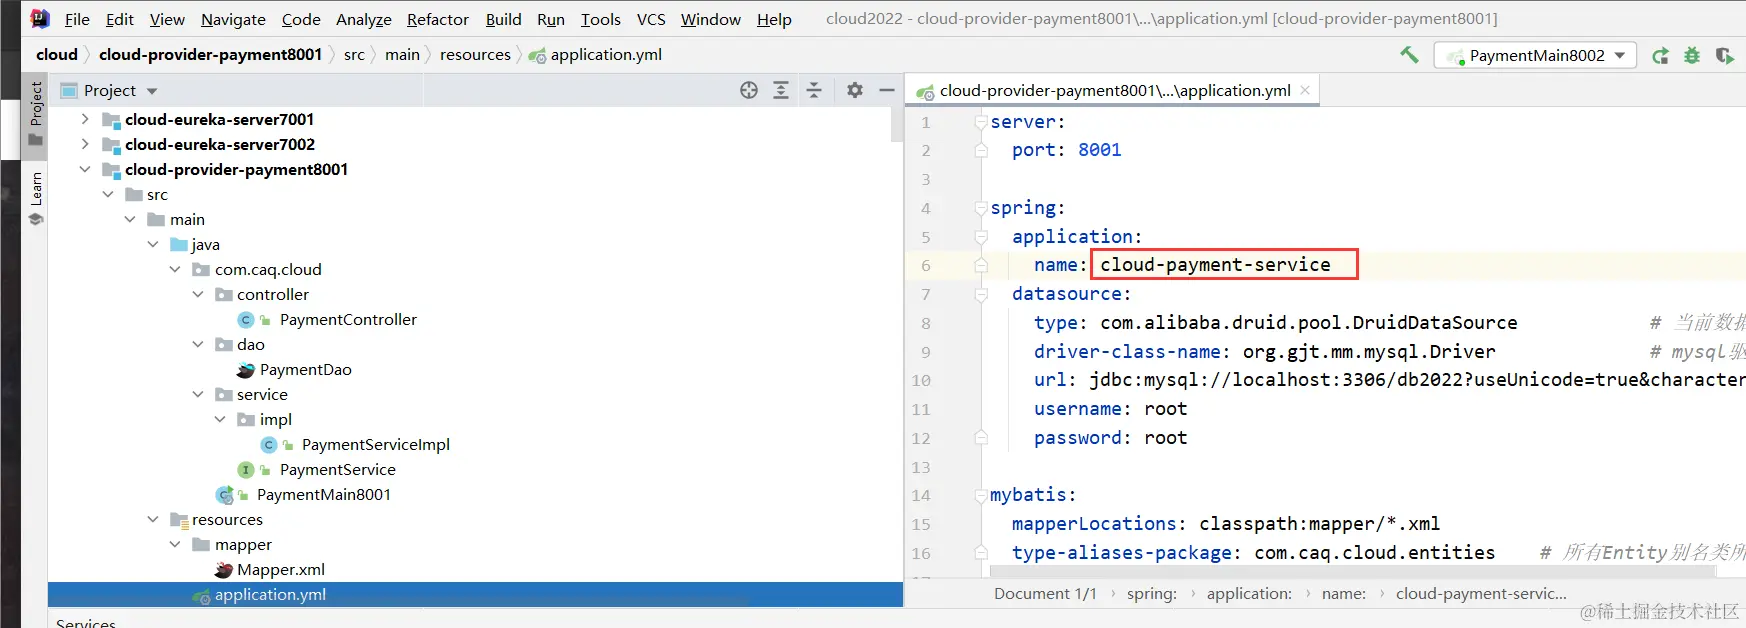The width and height of the screenshot is (1746, 628).
Task: Select PaymentServiceImpl class in tree
Action: [375, 444]
